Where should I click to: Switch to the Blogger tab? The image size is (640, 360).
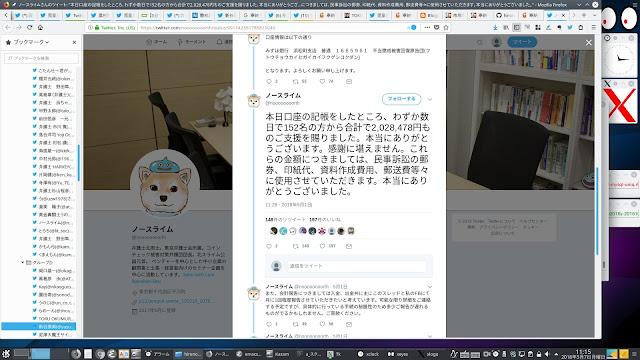pos(430,15)
